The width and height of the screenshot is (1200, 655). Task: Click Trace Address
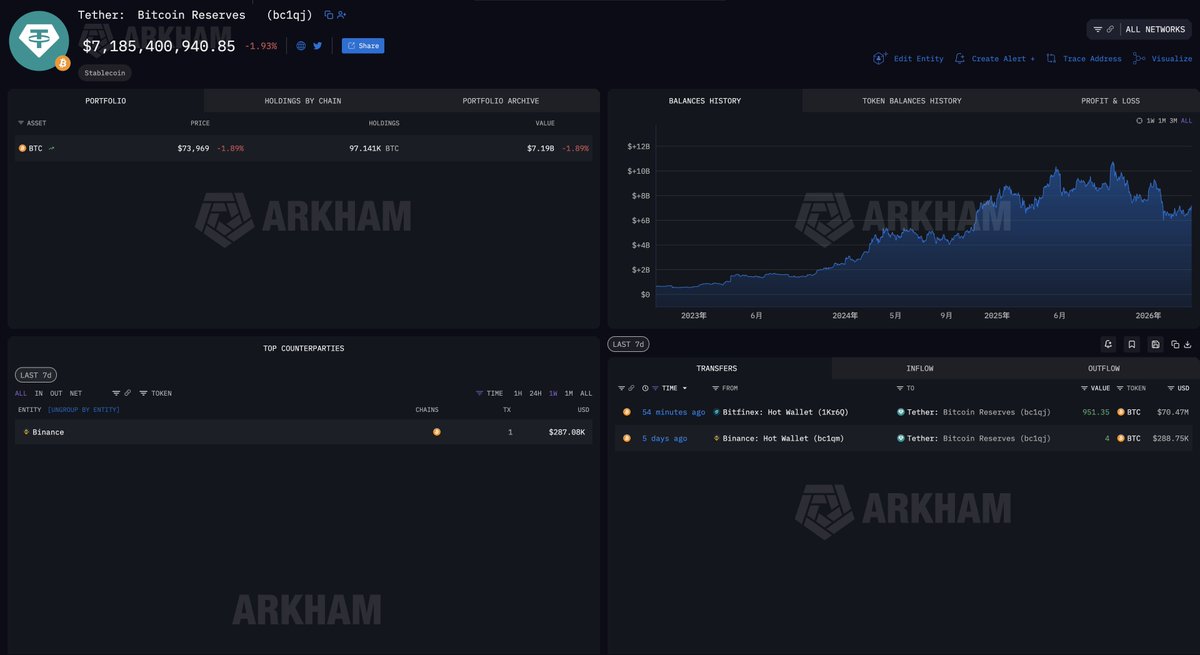click(x=1084, y=59)
